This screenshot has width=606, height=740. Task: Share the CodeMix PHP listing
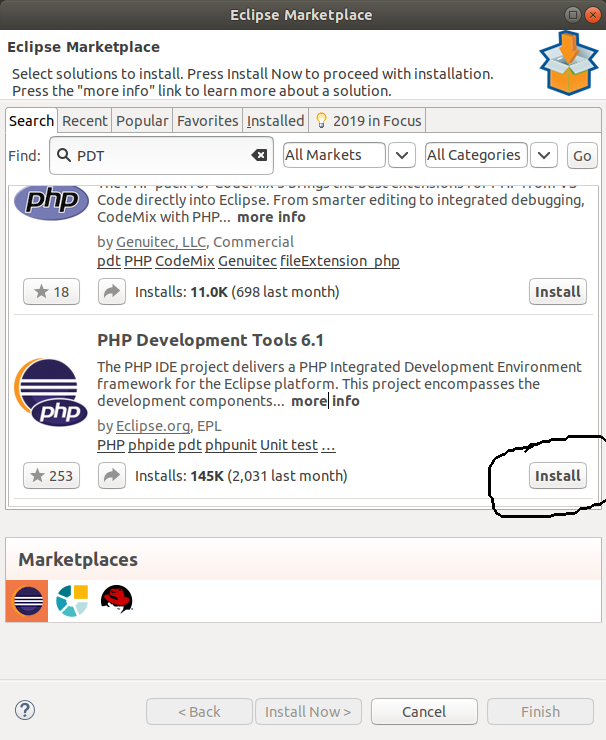pyautogui.click(x=112, y=292)
